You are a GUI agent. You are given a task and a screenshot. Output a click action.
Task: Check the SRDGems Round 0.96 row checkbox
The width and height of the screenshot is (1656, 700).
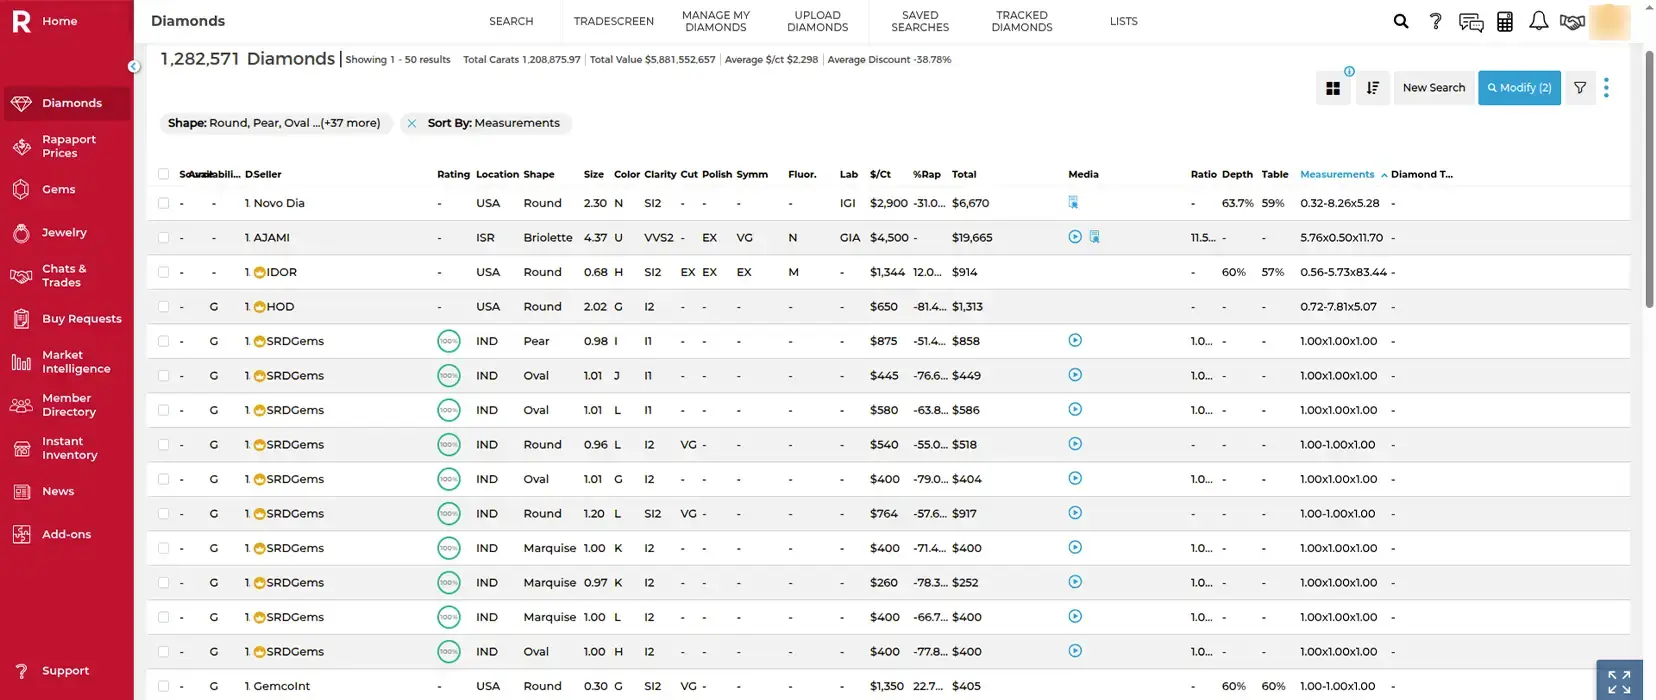point(164,445)
